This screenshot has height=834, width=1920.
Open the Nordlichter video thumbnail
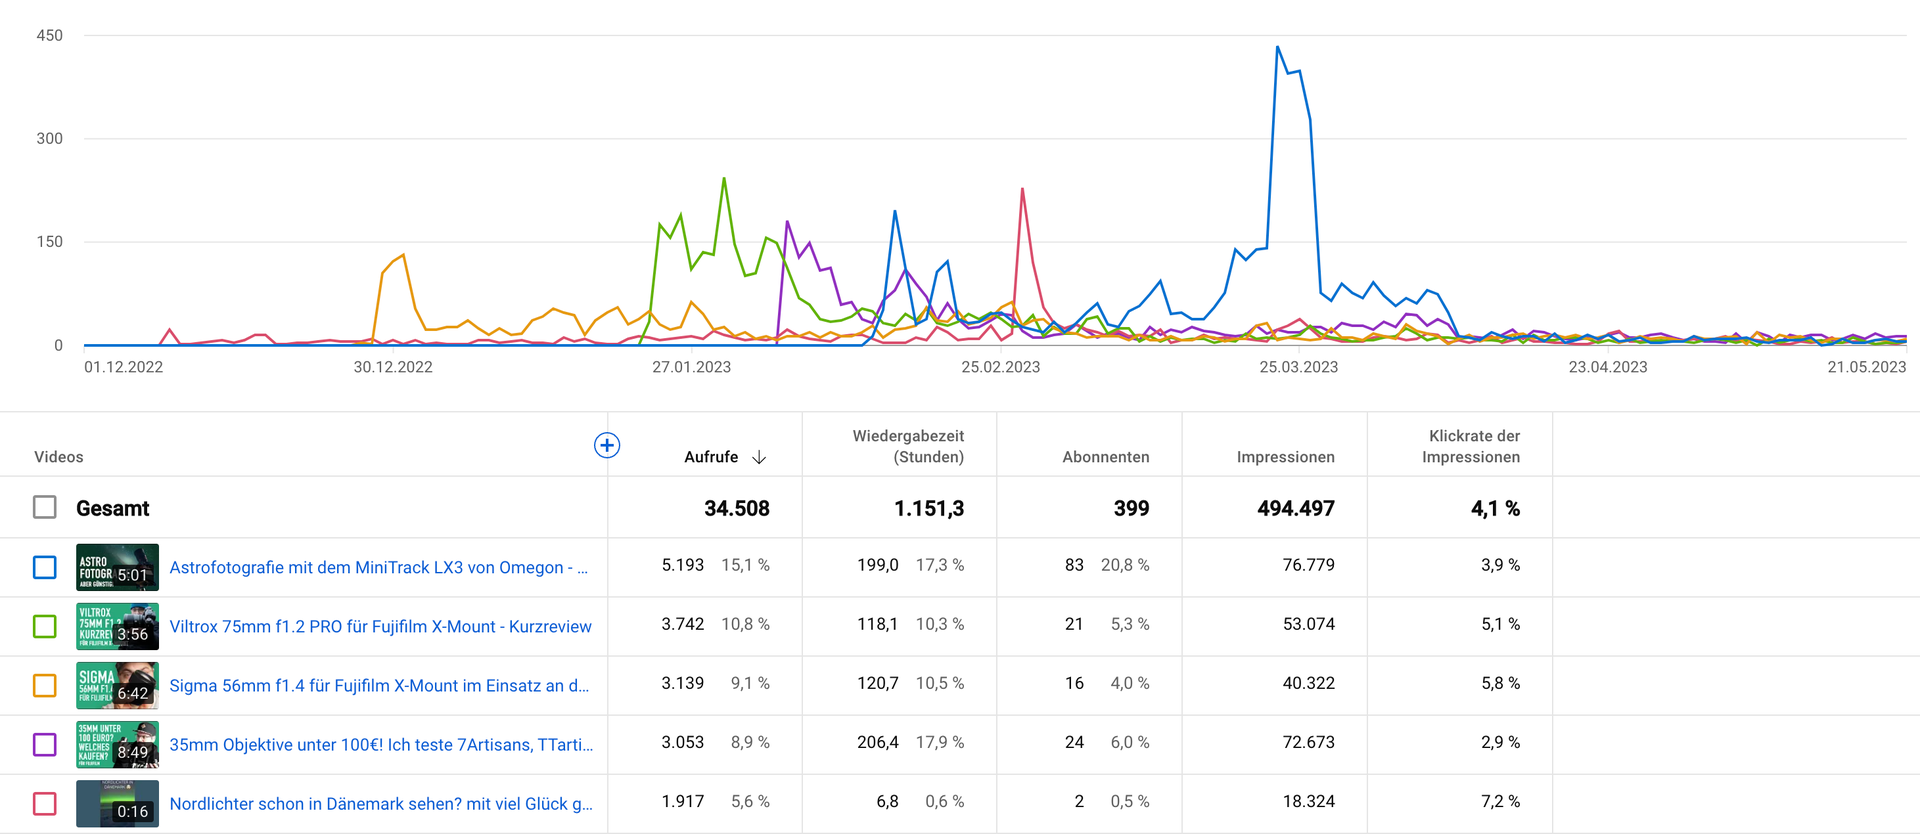117,803
